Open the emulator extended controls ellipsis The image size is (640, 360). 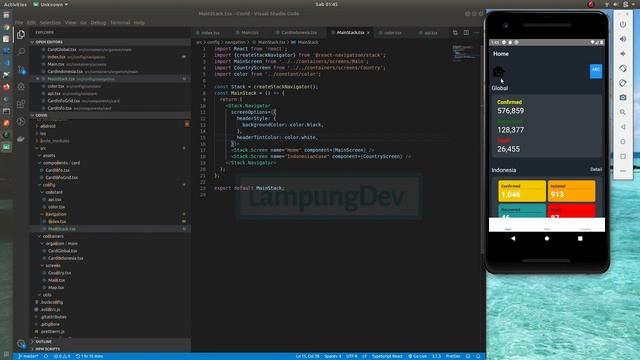point(623,171)
